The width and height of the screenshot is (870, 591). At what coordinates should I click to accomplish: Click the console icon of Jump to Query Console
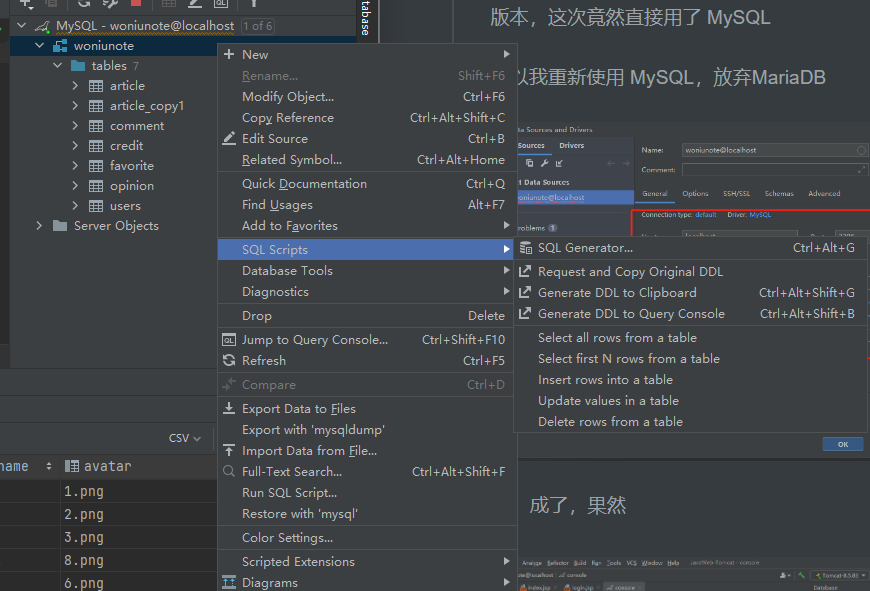click(229, 340)
